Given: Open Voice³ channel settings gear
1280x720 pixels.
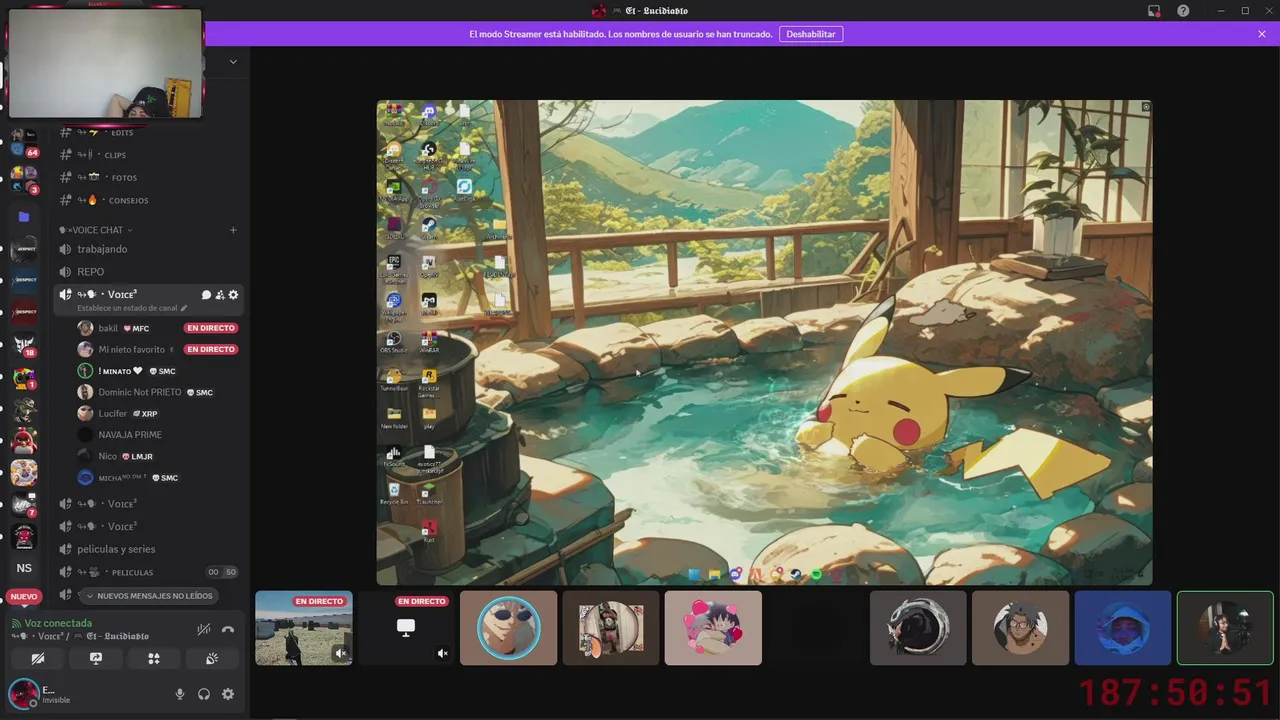Looking at the screenshot, I should coord(233,295).
